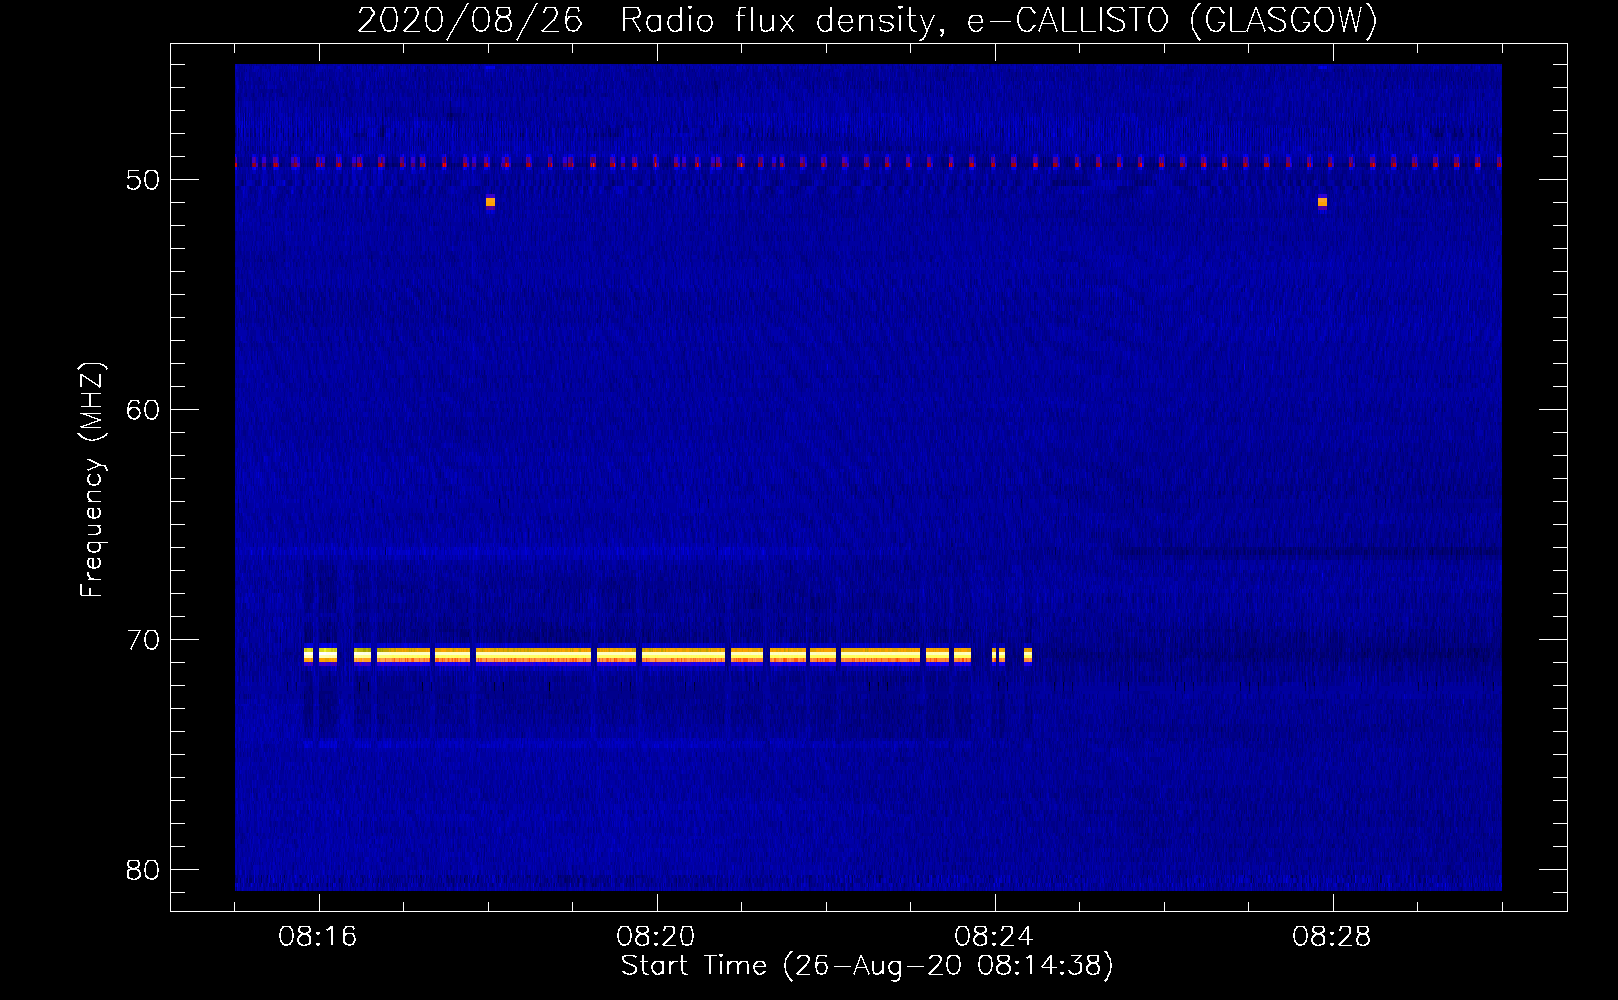Click the plot title mentioning e-CALLISTO (GLASGOW)
This screenshot has width=1618, height=1000.
(x=867, y=20)
